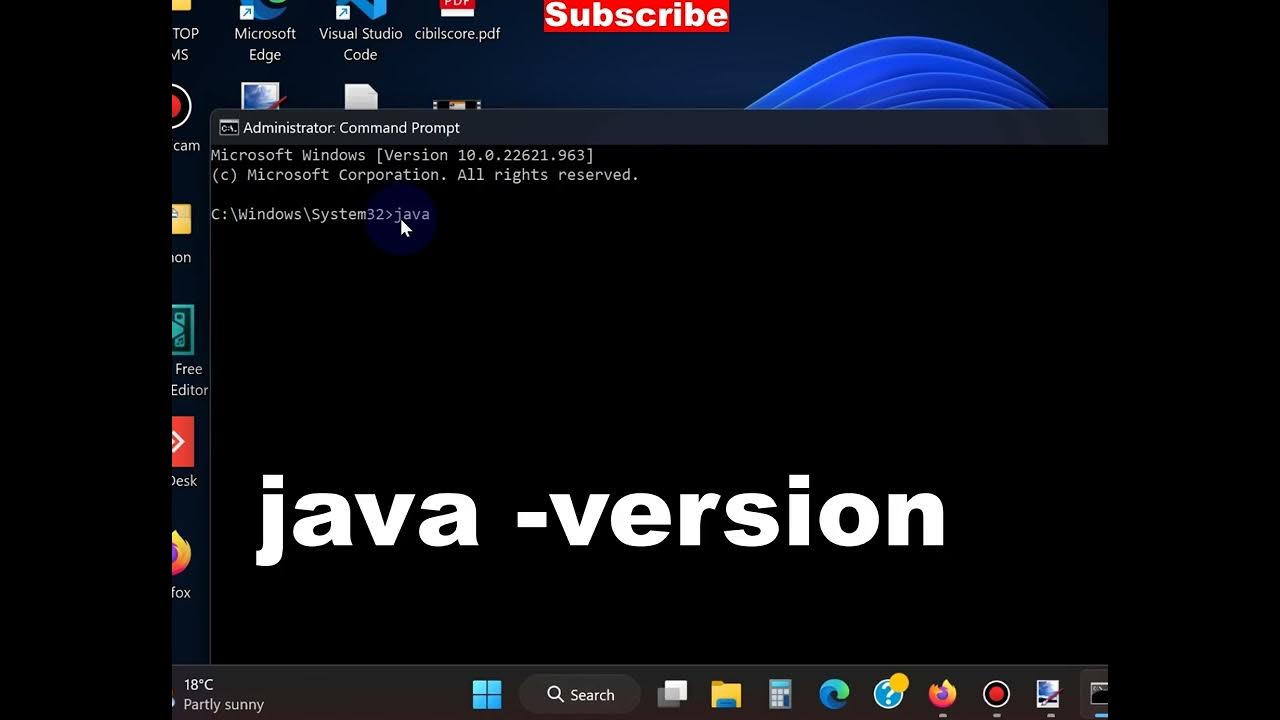Viewport: 1280px width, 720px height.
Task: Open the Get Help taskbar icon
Action: [889, 692]
